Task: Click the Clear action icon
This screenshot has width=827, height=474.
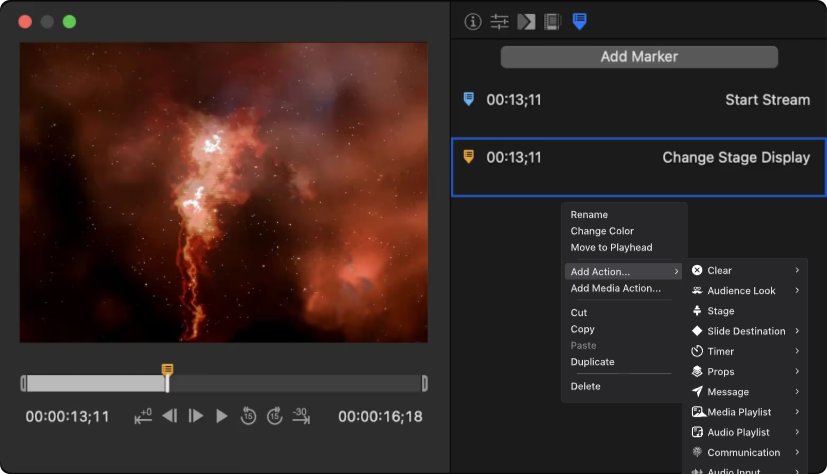Action: tap(697, 270)
